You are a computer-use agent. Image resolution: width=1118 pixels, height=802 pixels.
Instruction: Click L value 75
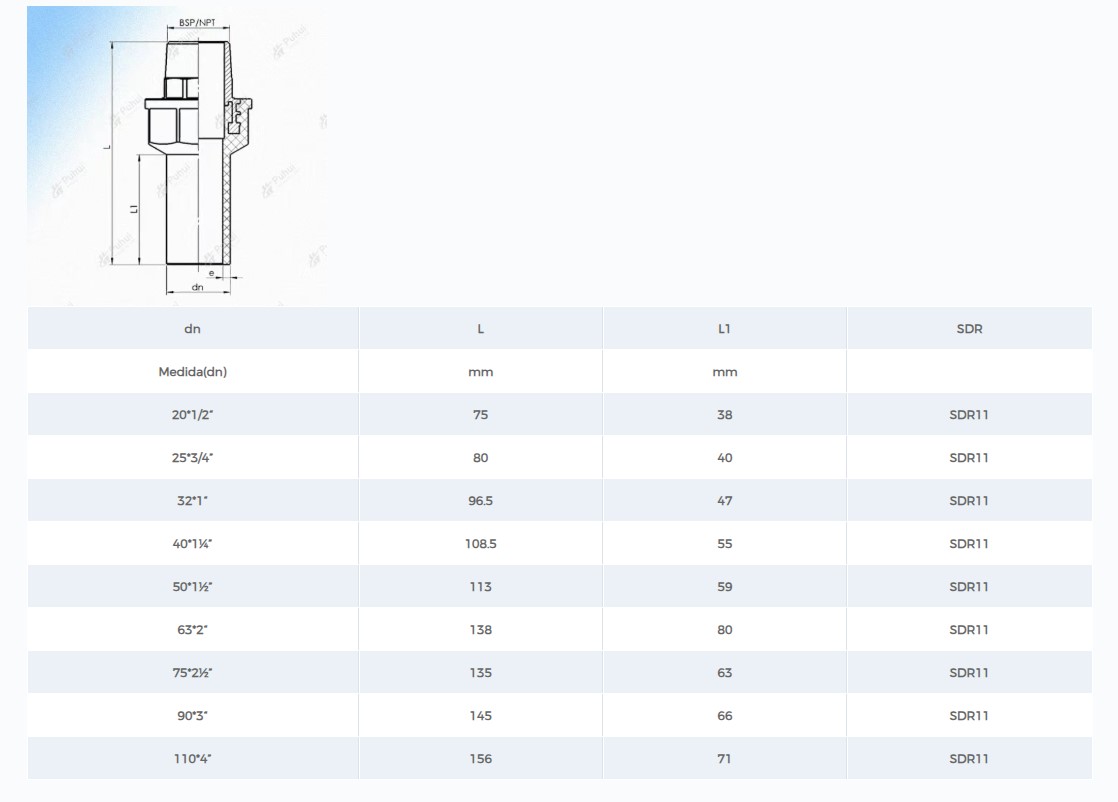coord(481,415)
